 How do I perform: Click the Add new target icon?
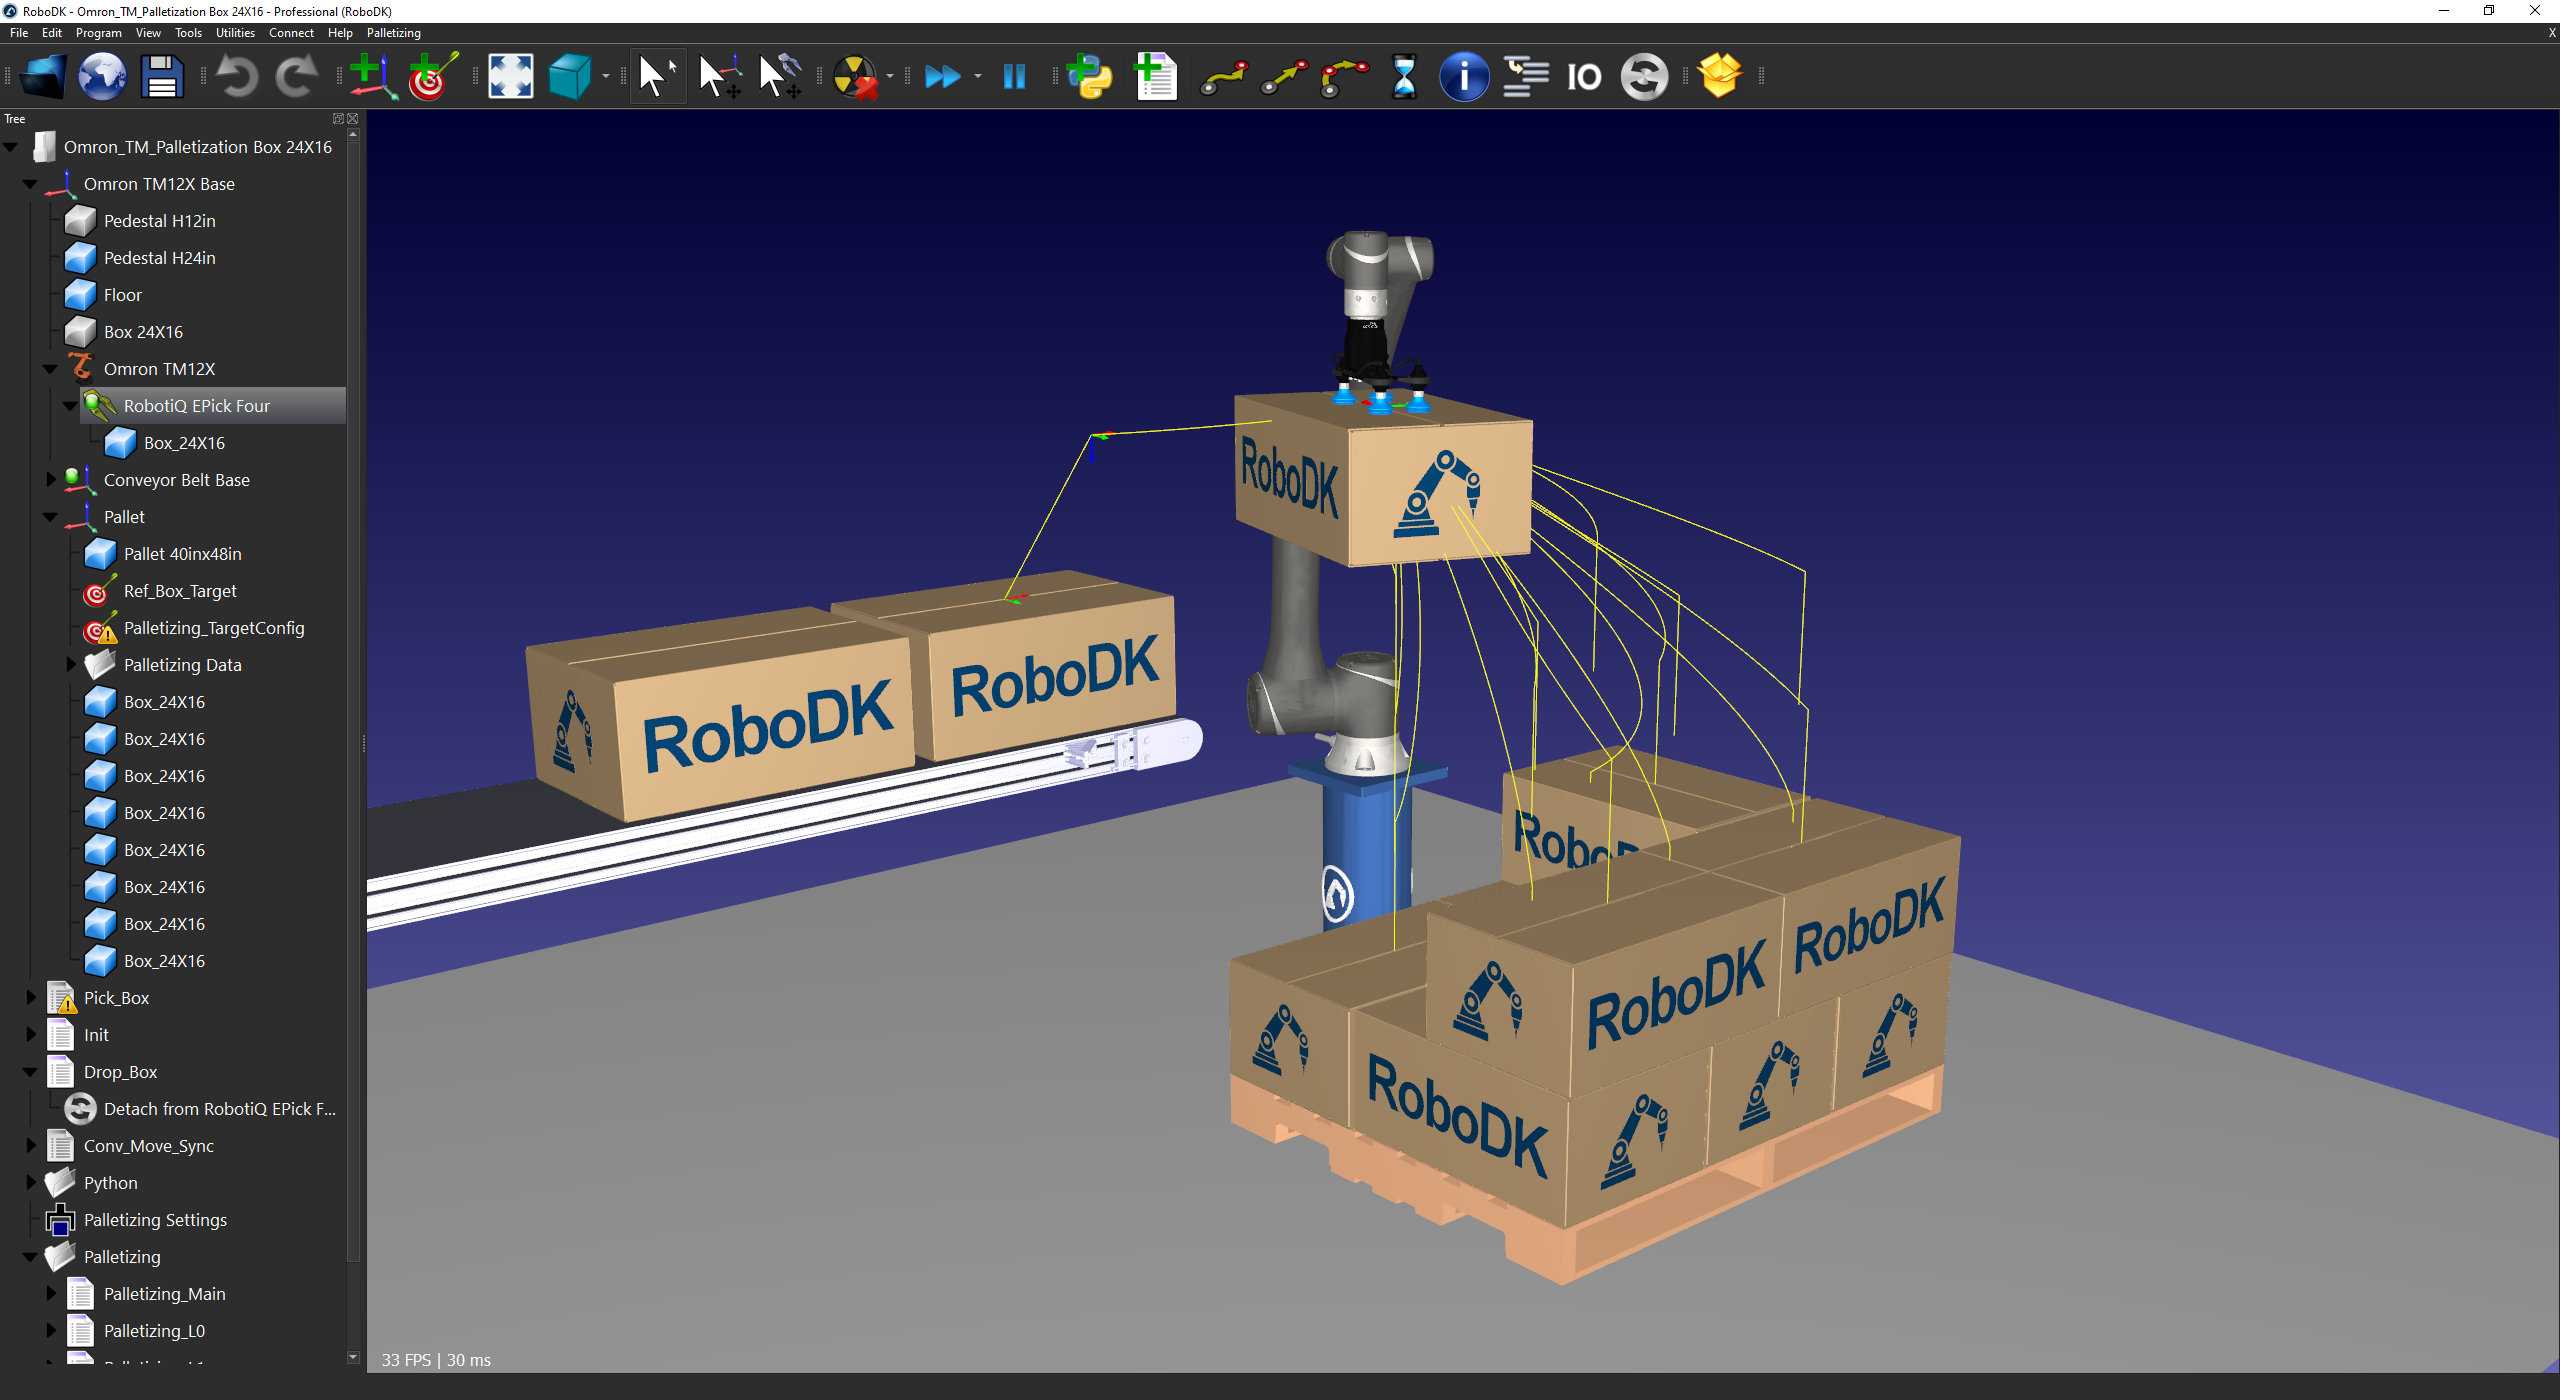432,77
